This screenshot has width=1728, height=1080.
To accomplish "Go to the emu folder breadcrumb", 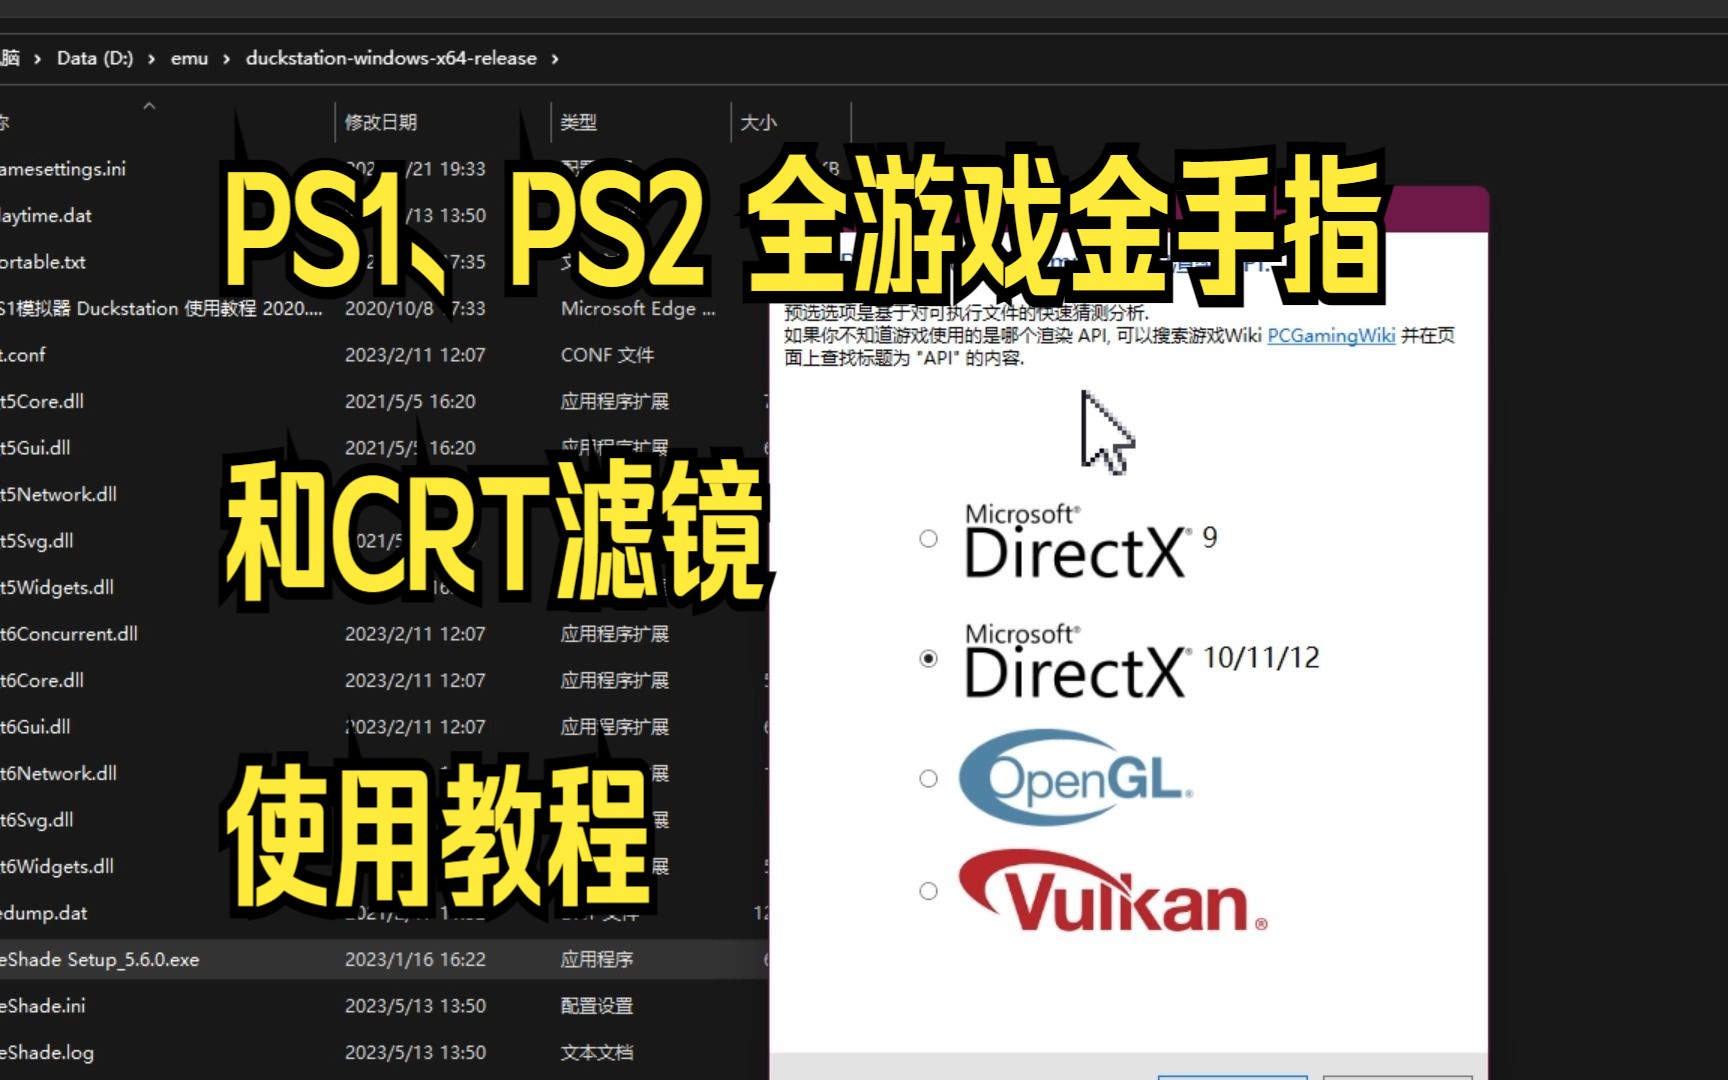I will [x=189, y=58].
